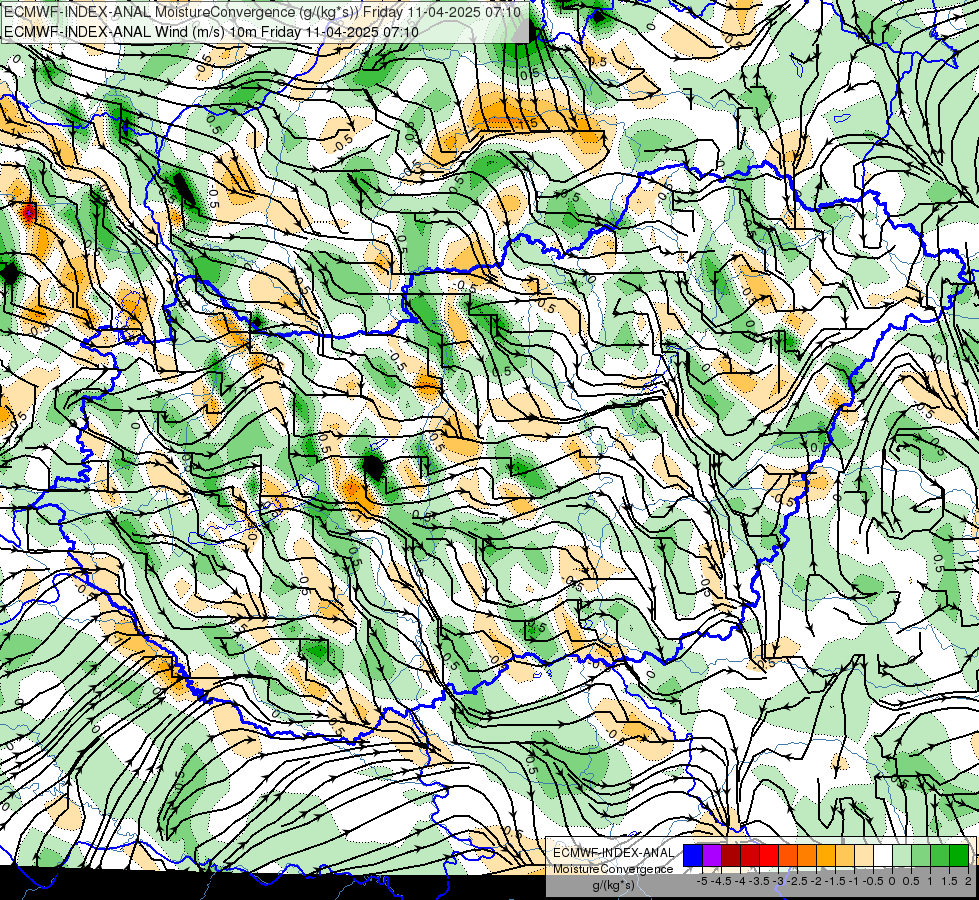The width and height of the screenshot is (979, 900).
Task: Click the large black convergence blob in the map center
Action: point(373,467)
